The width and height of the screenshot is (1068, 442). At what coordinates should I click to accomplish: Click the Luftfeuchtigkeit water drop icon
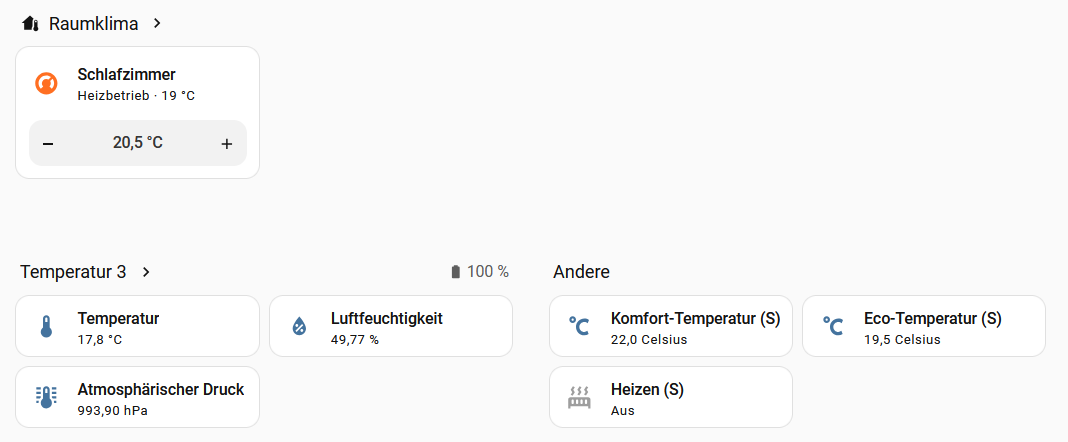point(299,327)
